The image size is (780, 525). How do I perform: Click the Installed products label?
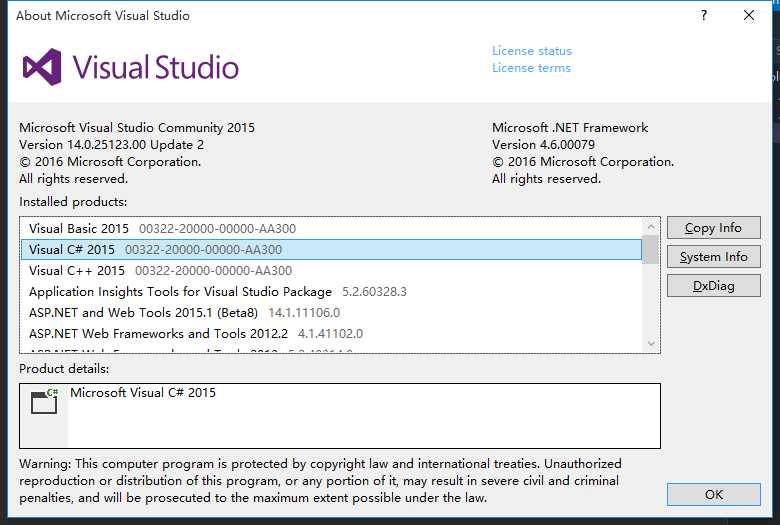[73, 202]
